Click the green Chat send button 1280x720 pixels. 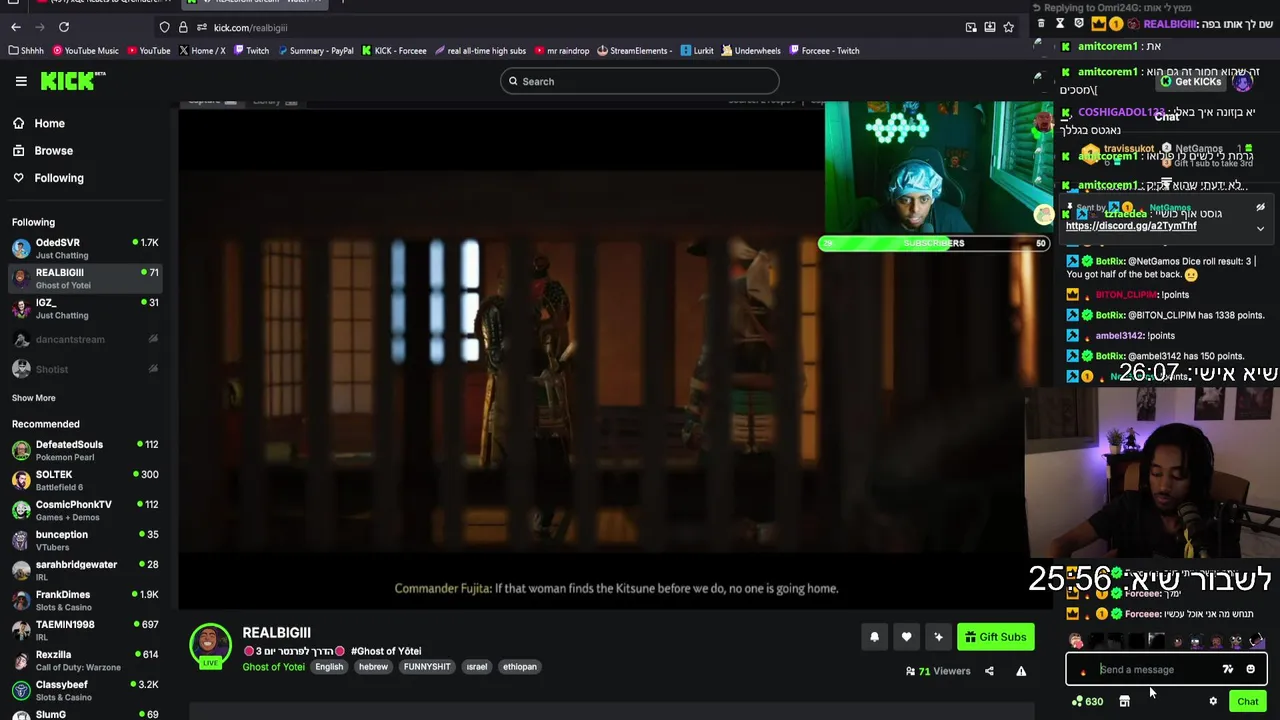point(1247,701)
